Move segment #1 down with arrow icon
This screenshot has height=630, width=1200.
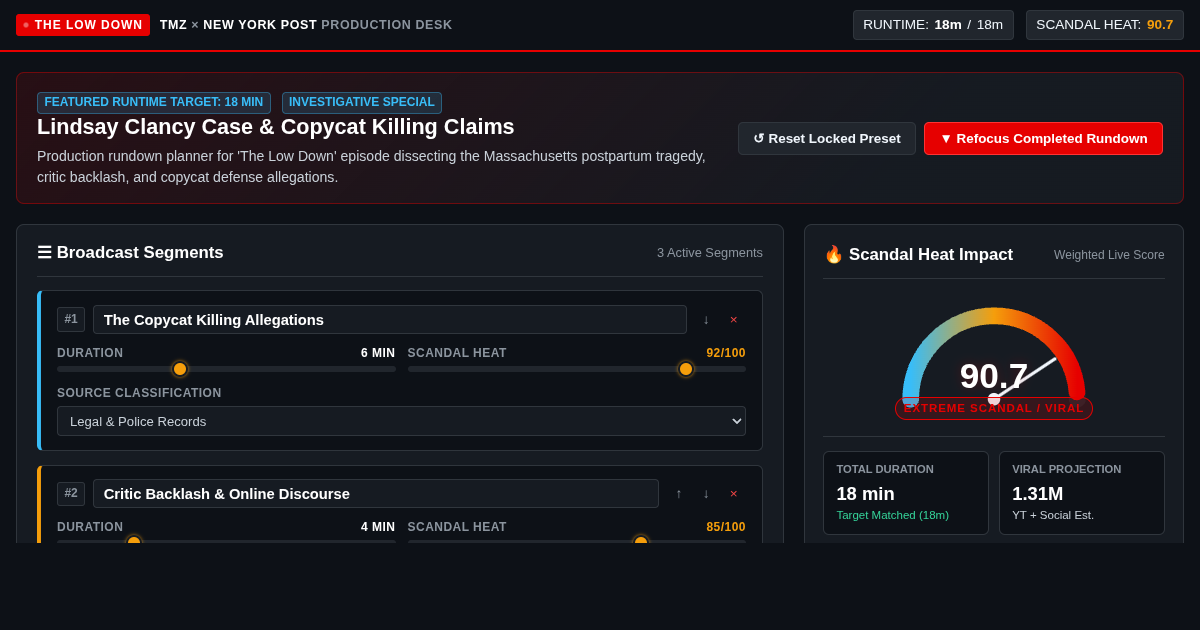pos(706,319)
